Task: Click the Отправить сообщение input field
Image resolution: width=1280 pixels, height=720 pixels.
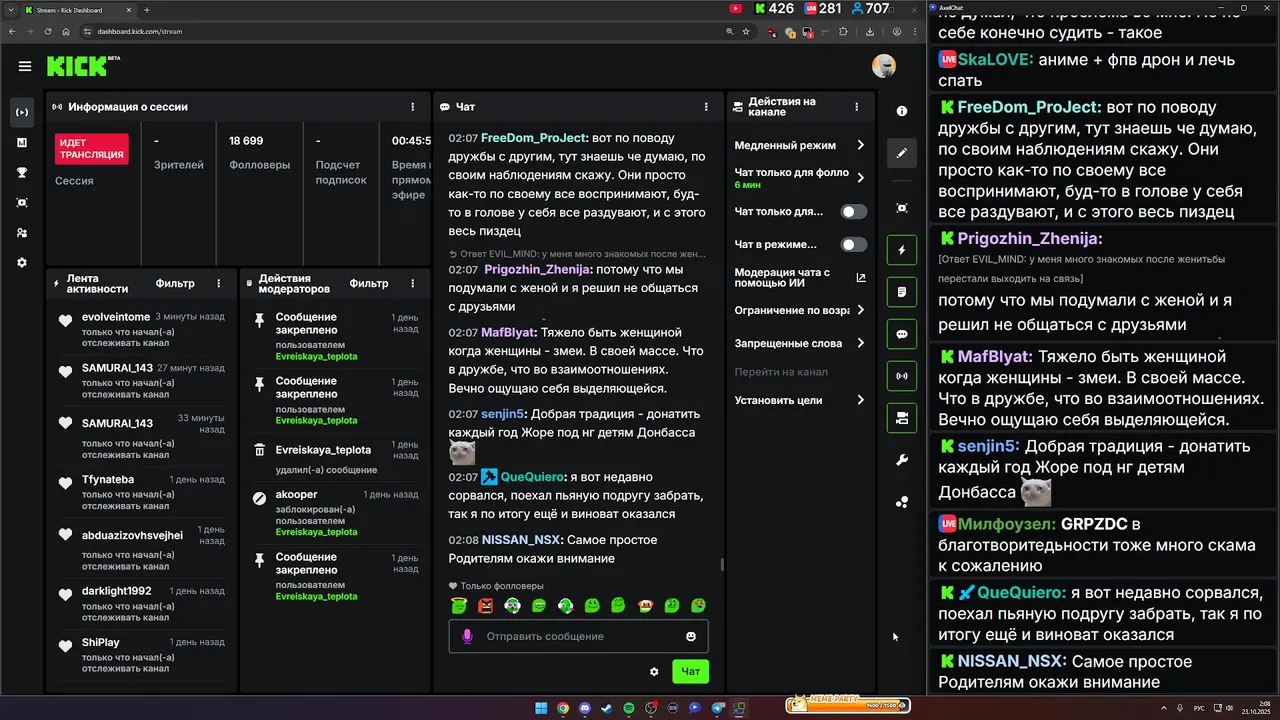Action: [x=578, y=636]
